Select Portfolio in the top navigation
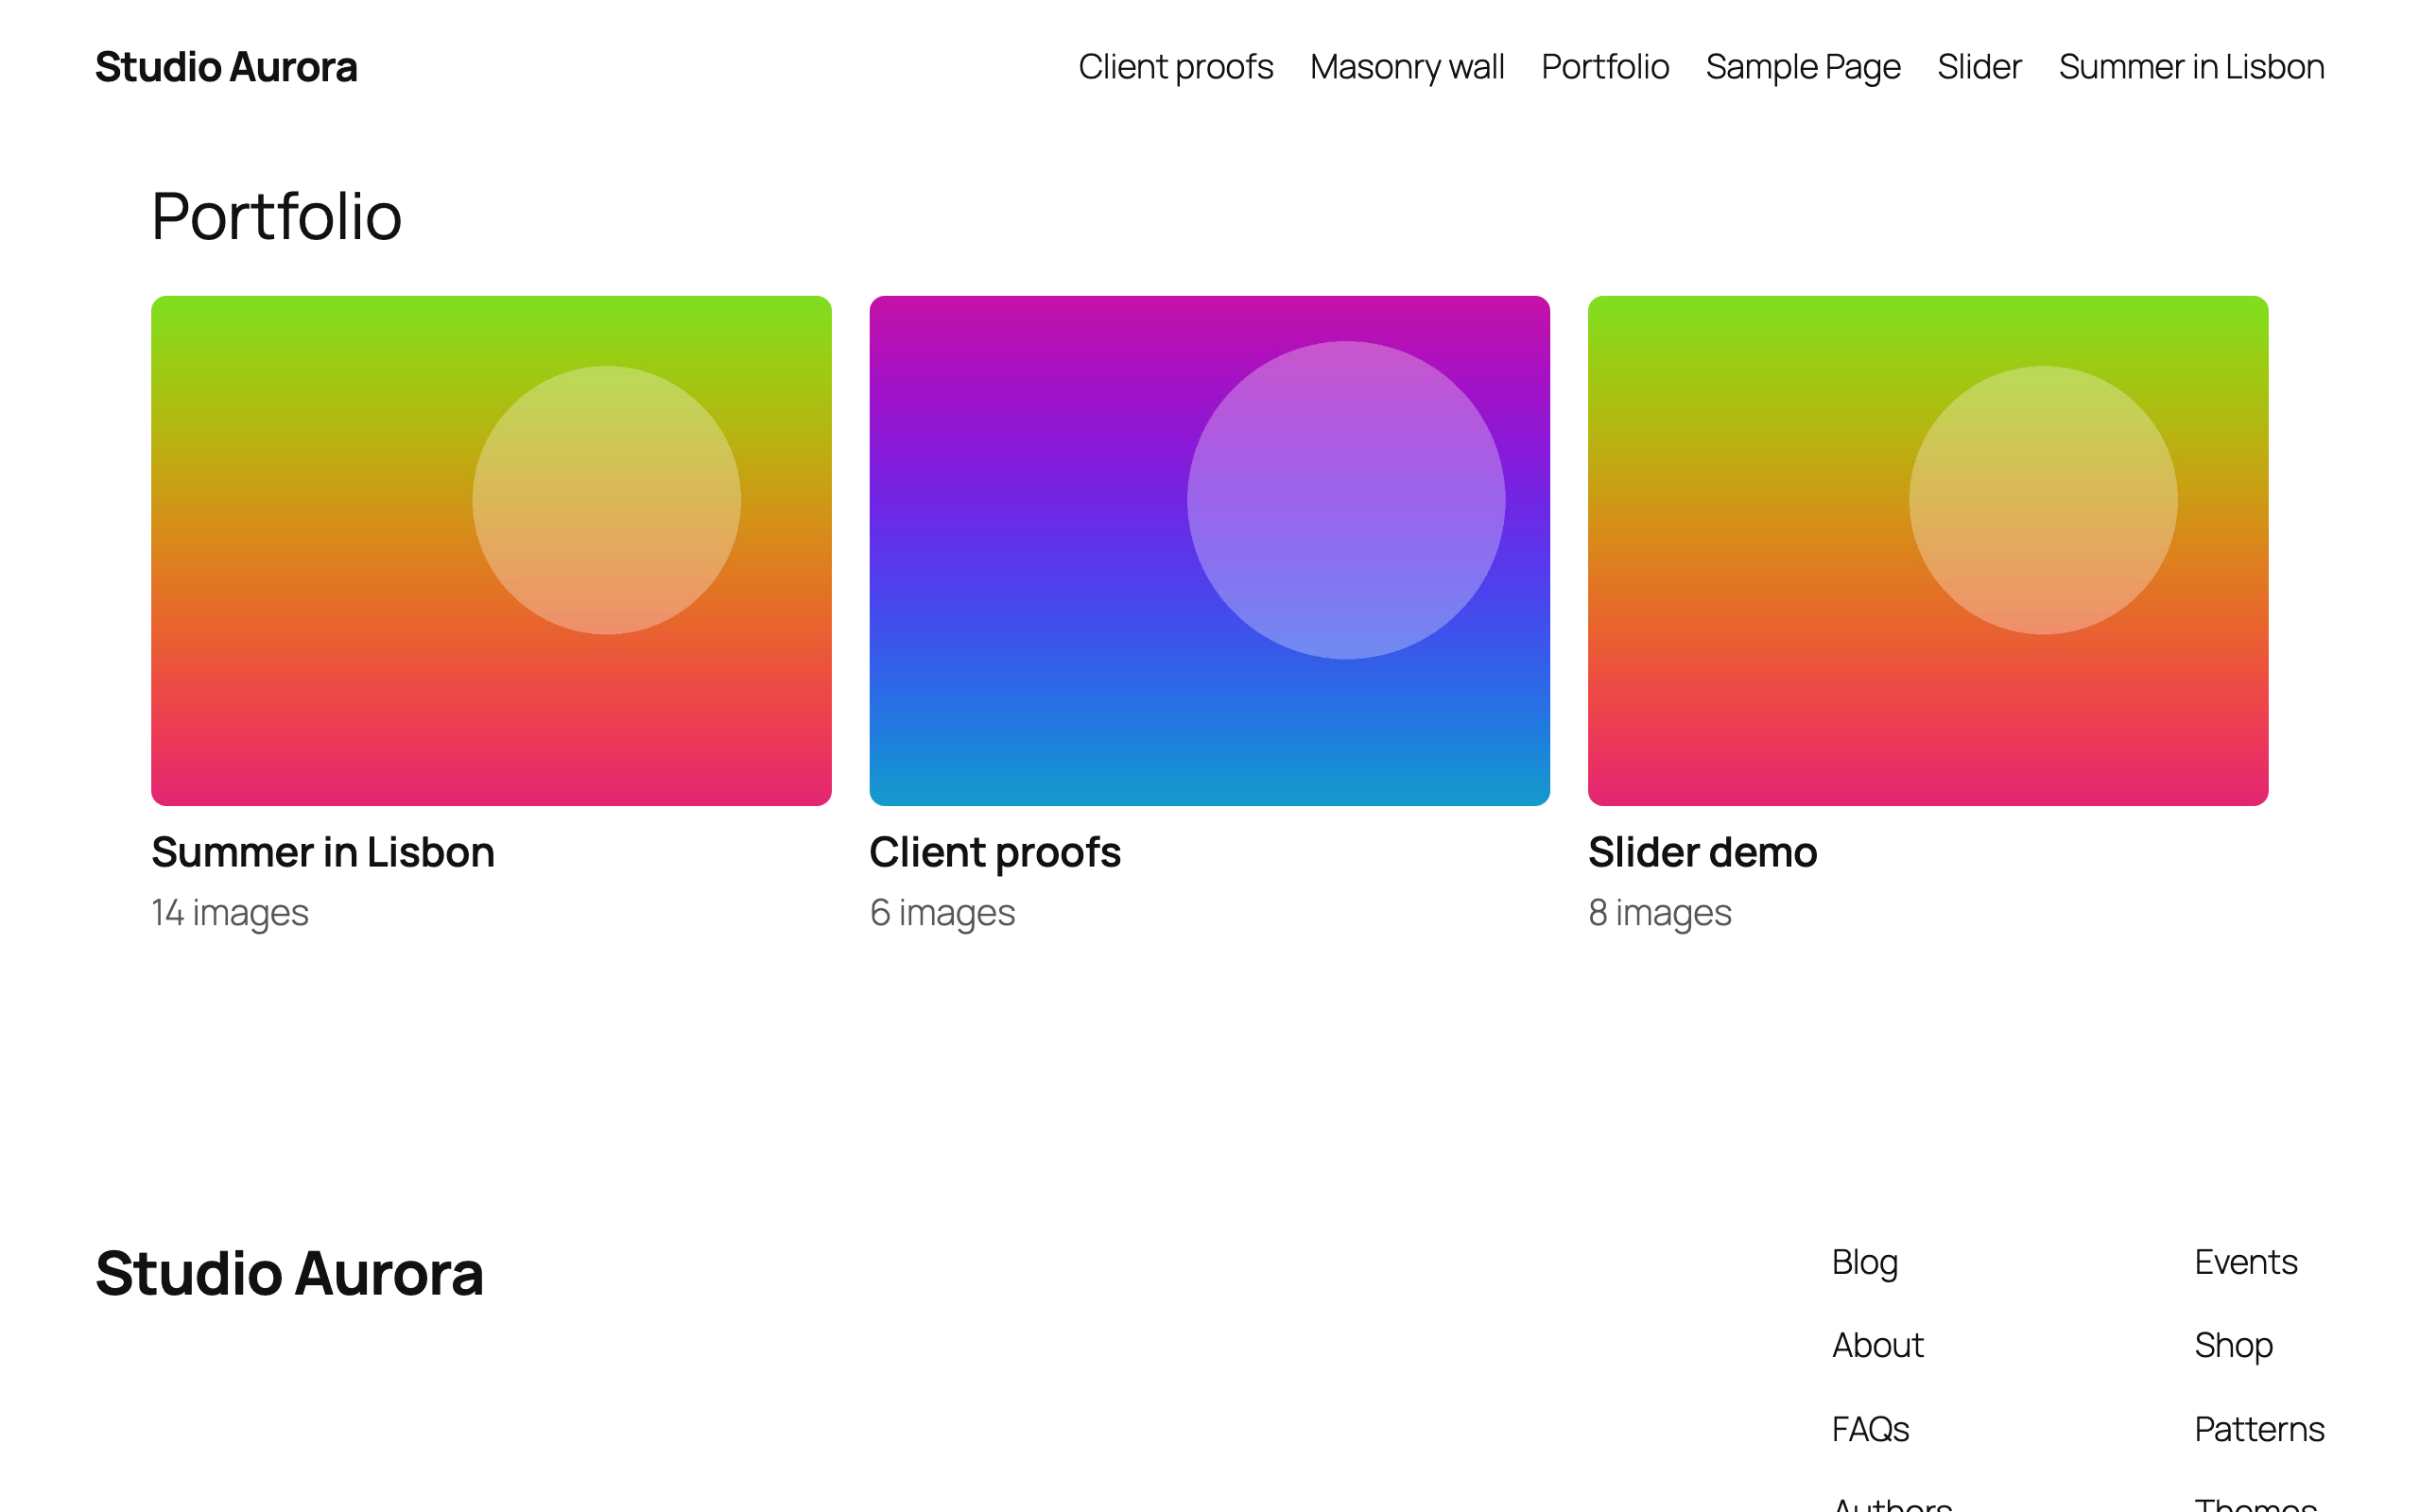 tap(1605, 67)
